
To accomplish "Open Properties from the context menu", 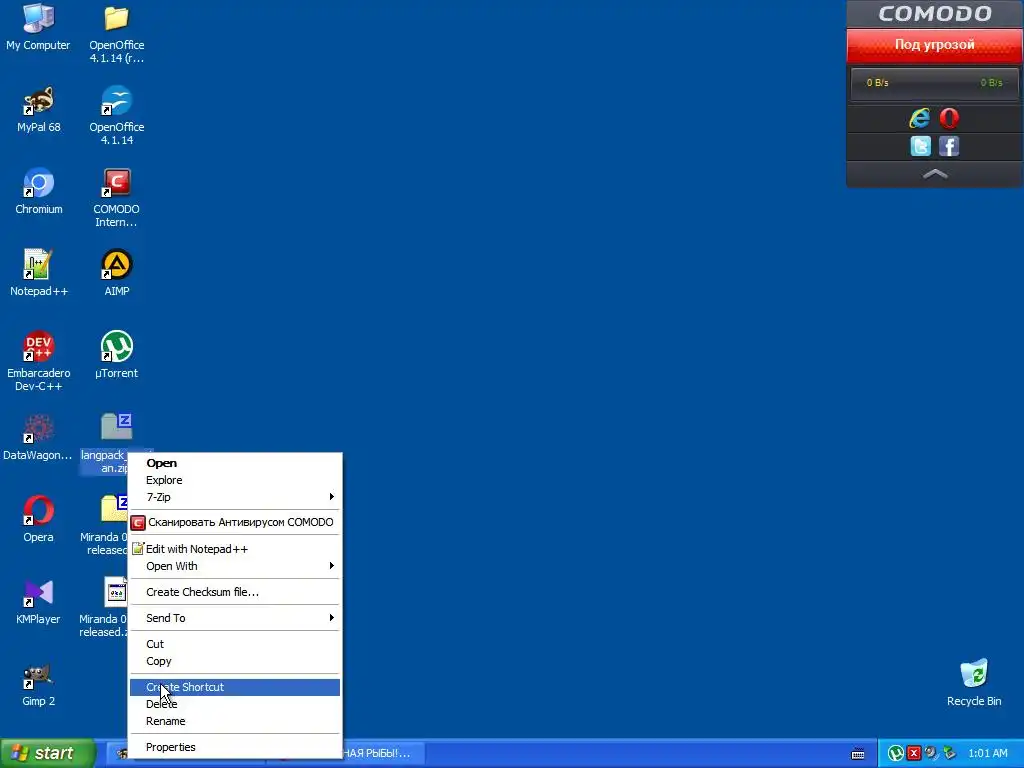I will coord(234,747).
